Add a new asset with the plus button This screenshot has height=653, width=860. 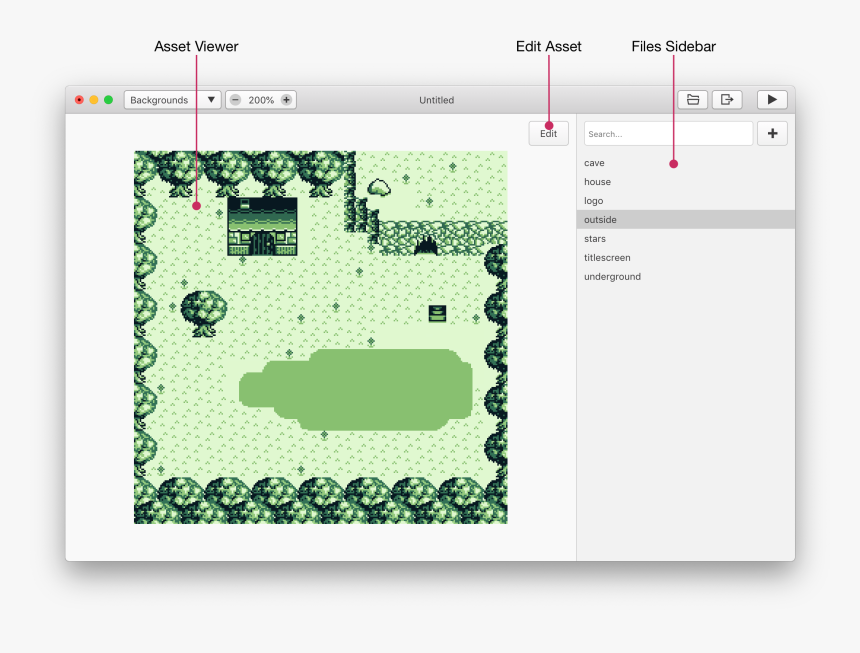click(x=772, y=134)
